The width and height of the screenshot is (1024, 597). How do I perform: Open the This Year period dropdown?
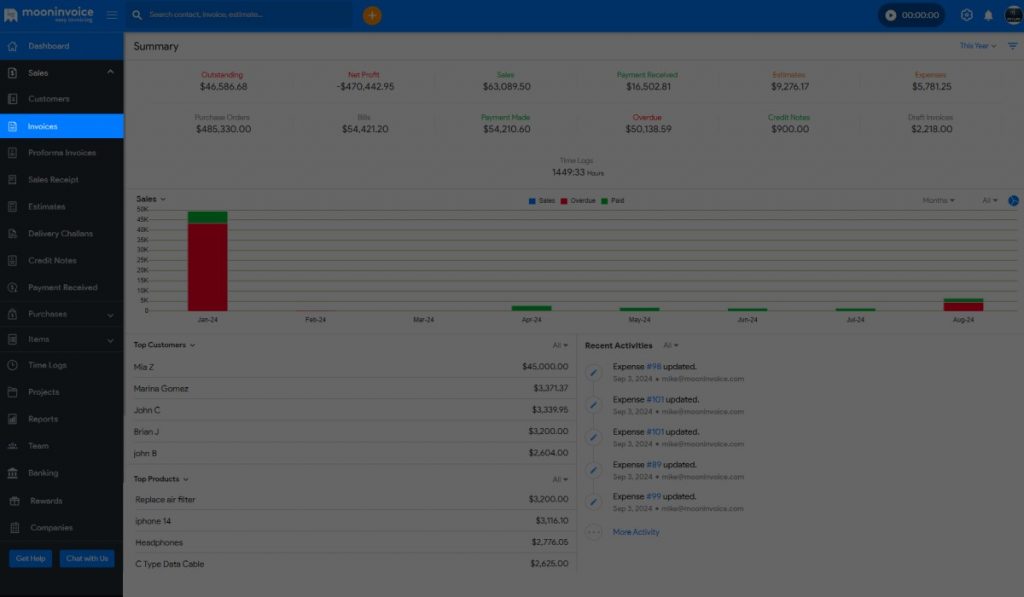coord(977,46)
